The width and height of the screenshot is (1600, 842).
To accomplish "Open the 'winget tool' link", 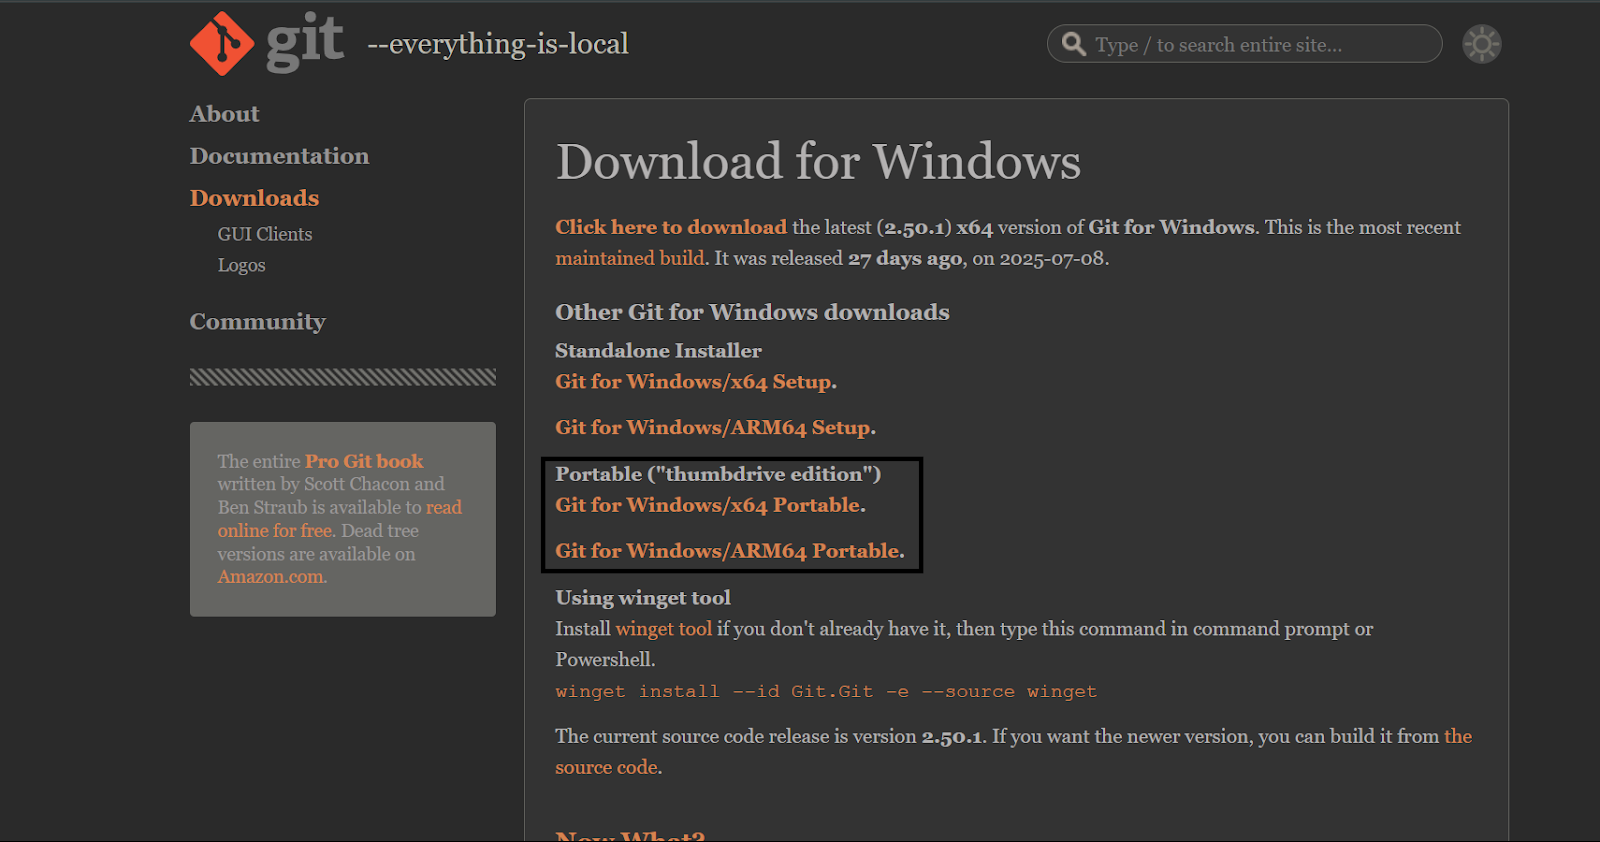I will pos(664,629).
